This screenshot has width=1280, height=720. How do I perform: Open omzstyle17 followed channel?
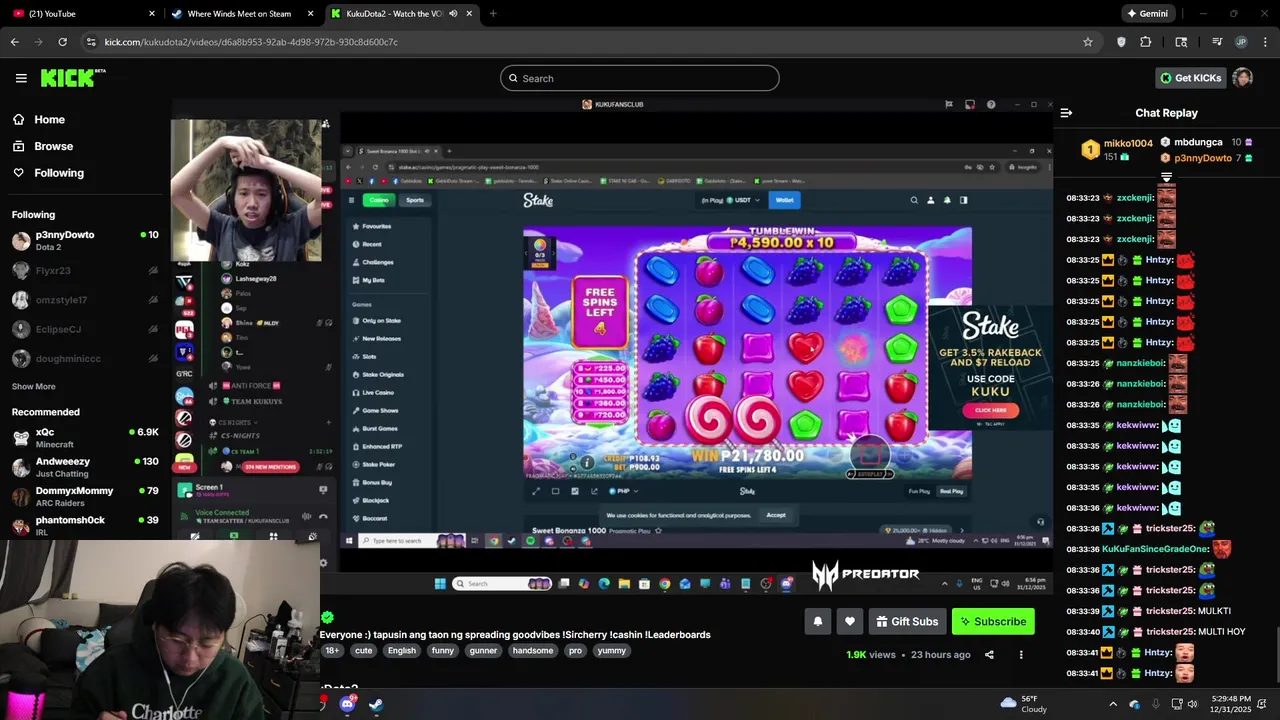(x=85, y=300)
